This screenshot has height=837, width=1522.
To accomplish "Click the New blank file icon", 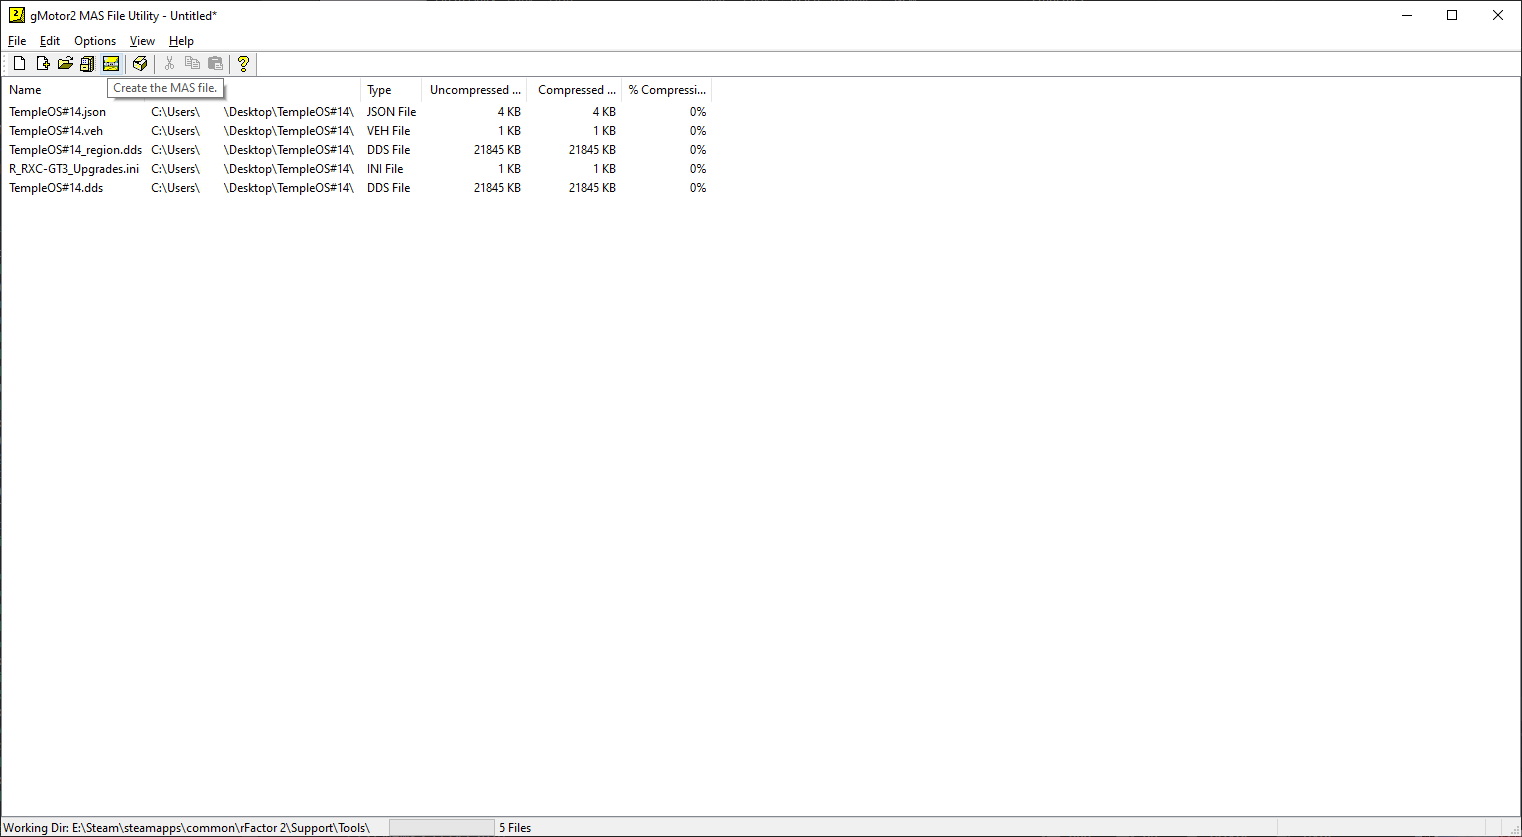I will (19, 64).
